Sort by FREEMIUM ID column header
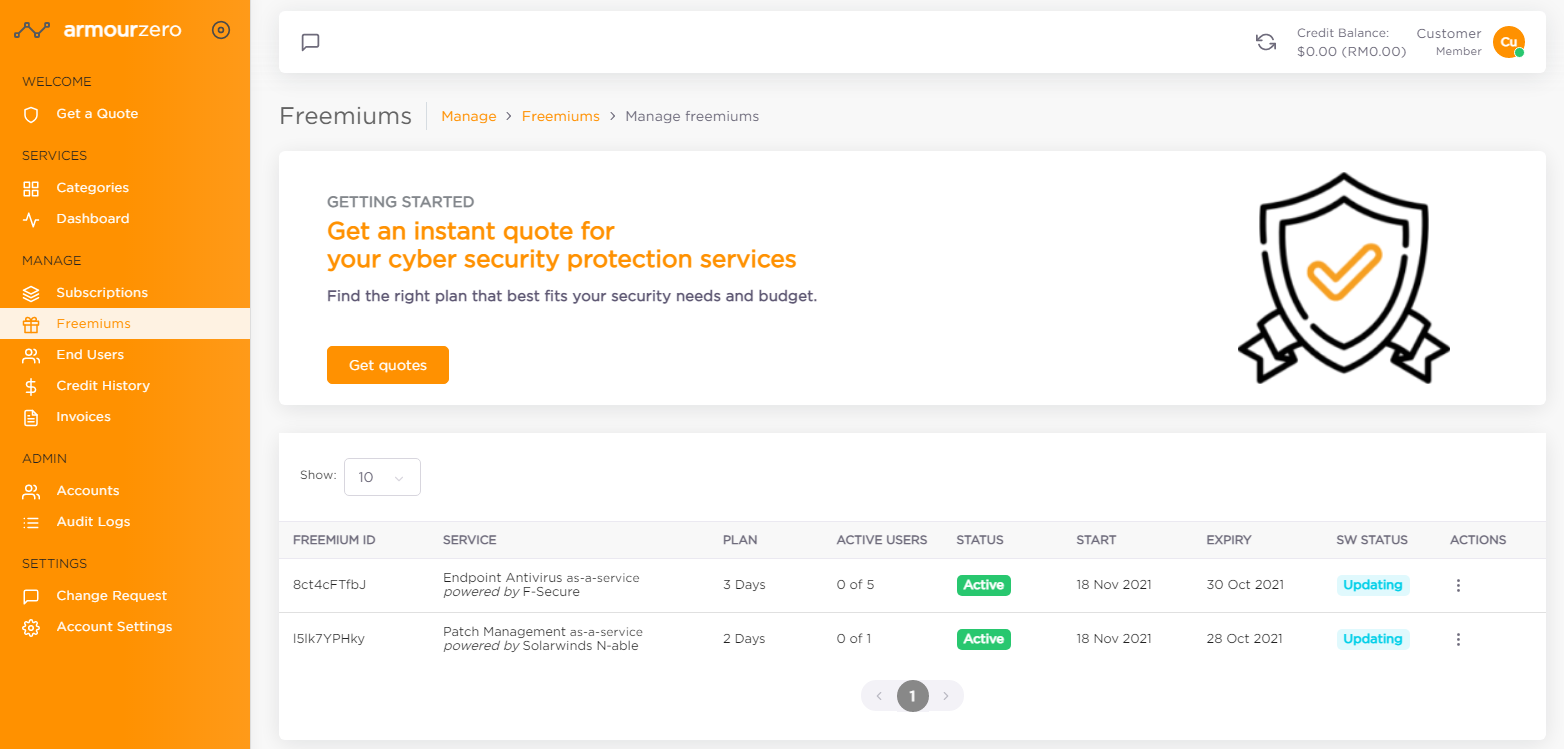Viewport: 1564px width, 749px height. pos(334,540)
